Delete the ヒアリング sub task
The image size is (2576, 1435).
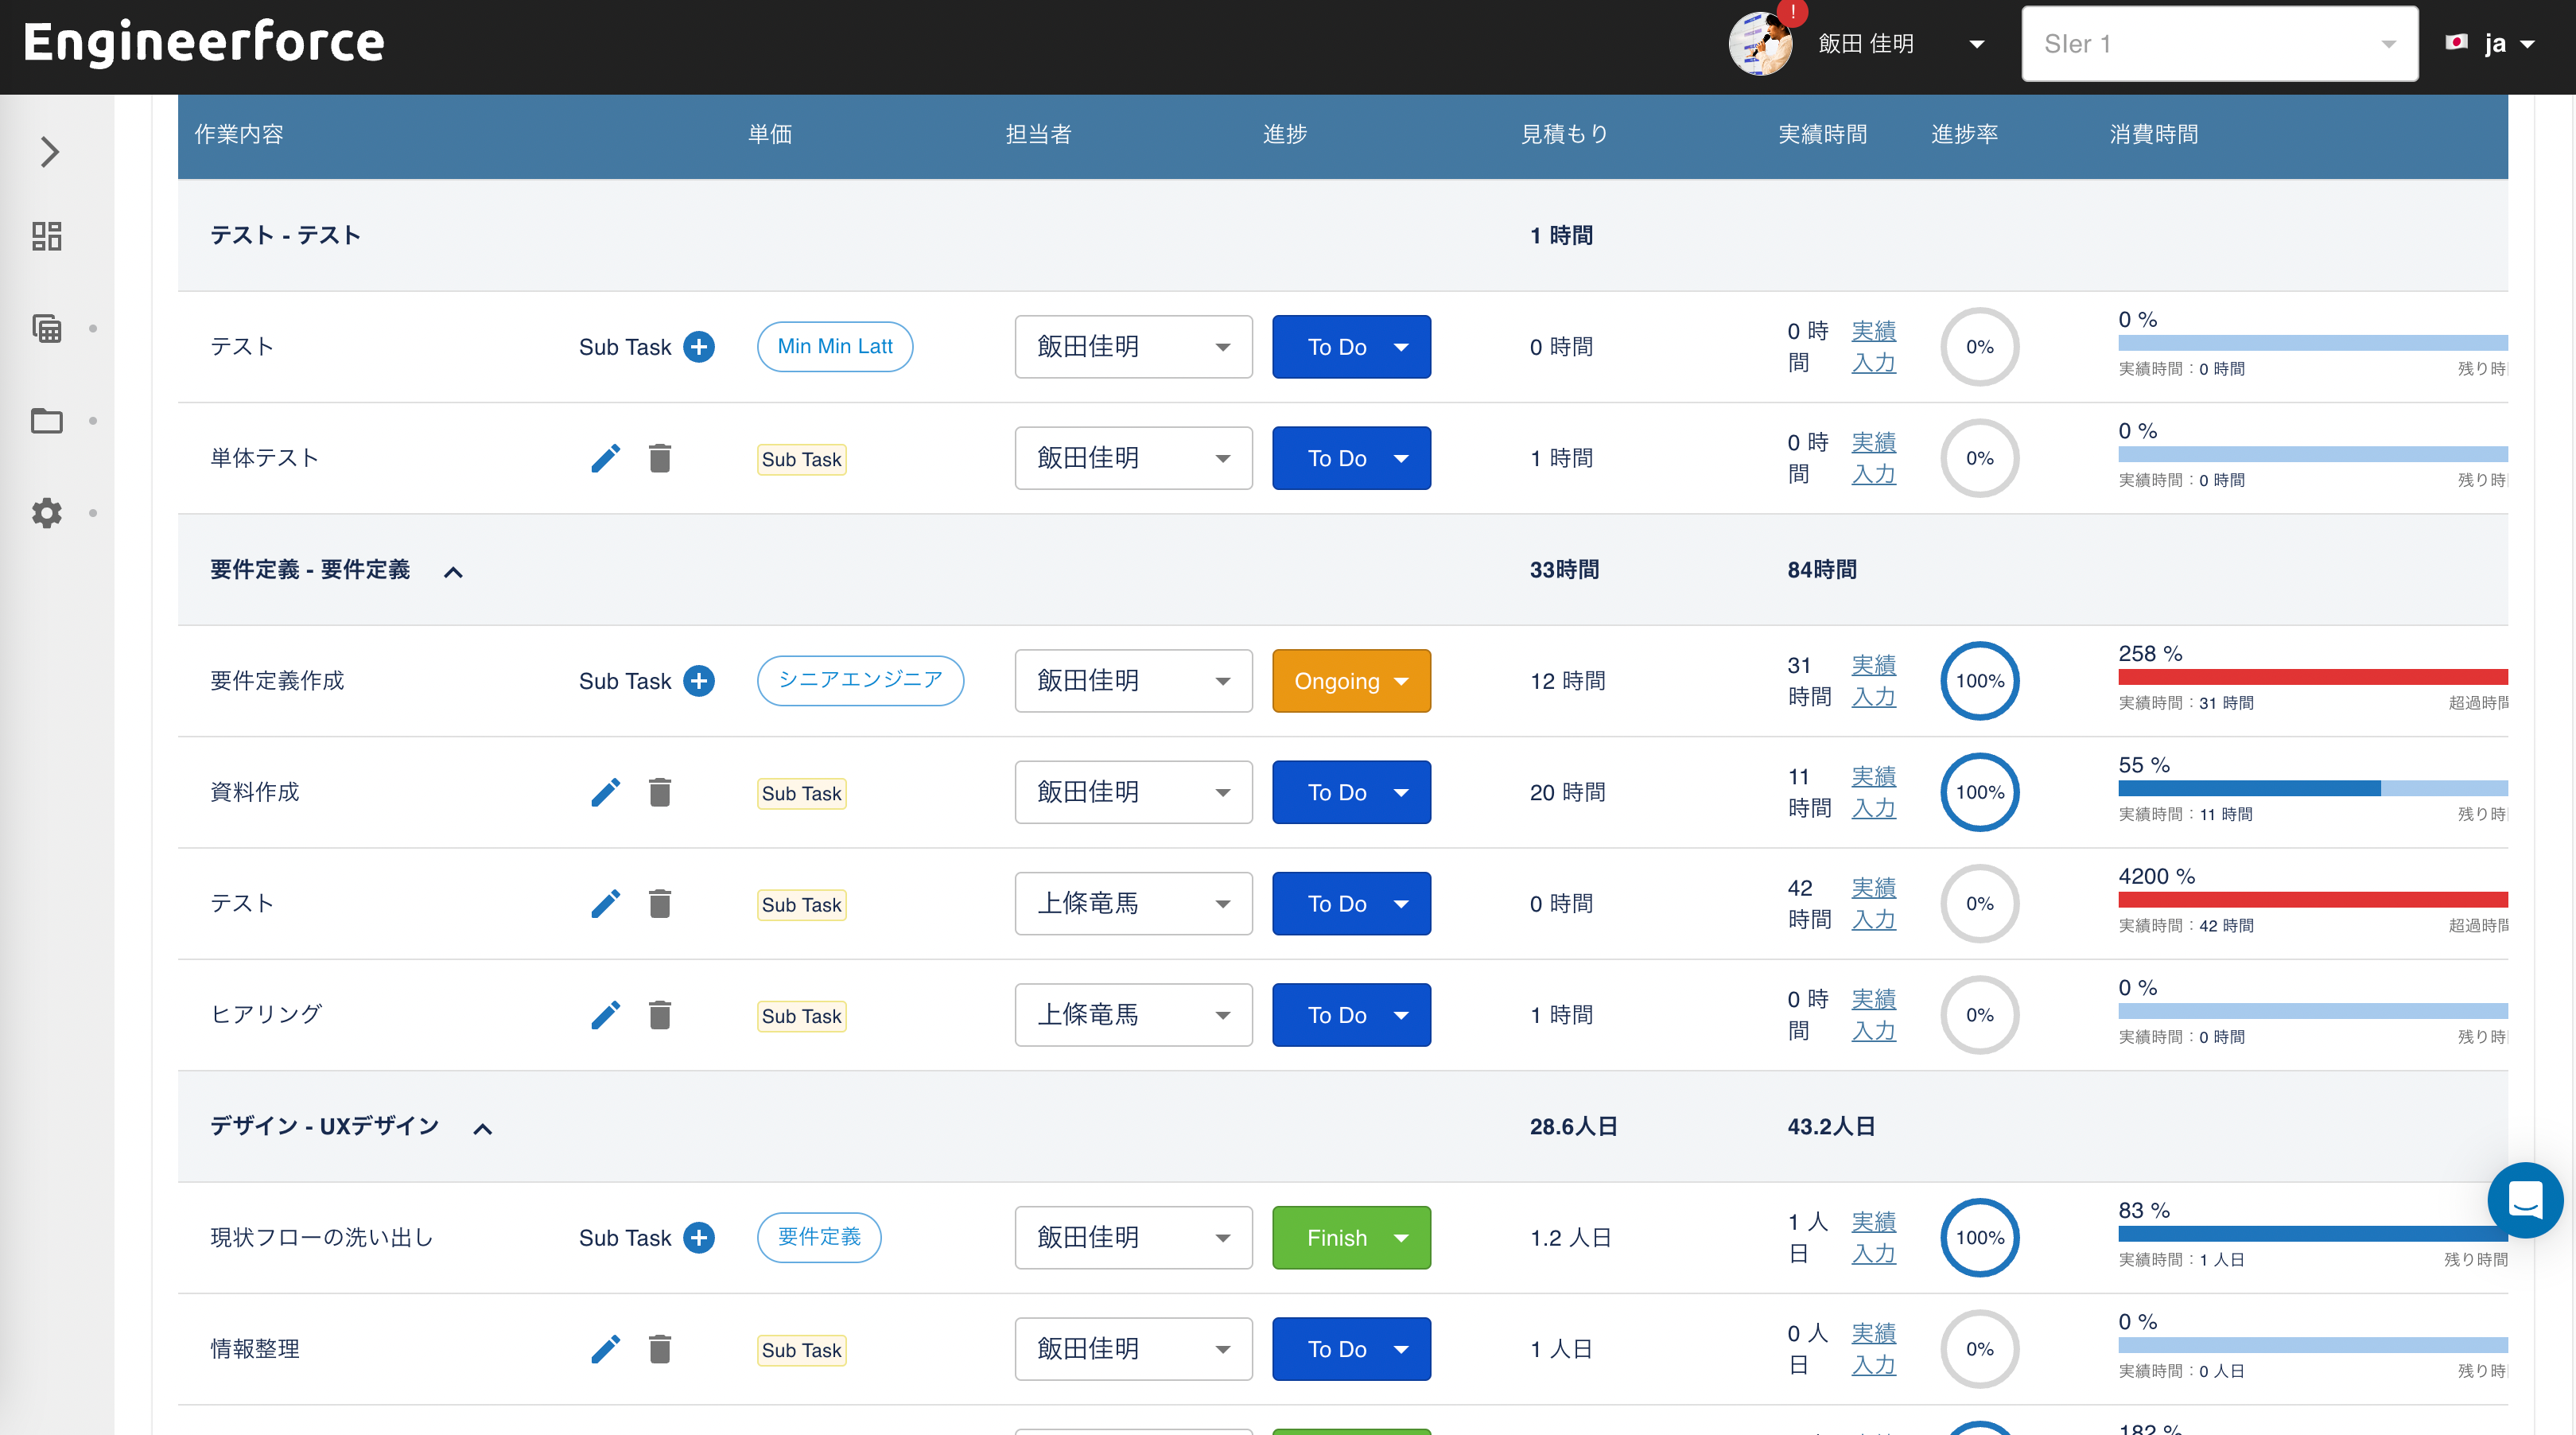click(660, 1015)
